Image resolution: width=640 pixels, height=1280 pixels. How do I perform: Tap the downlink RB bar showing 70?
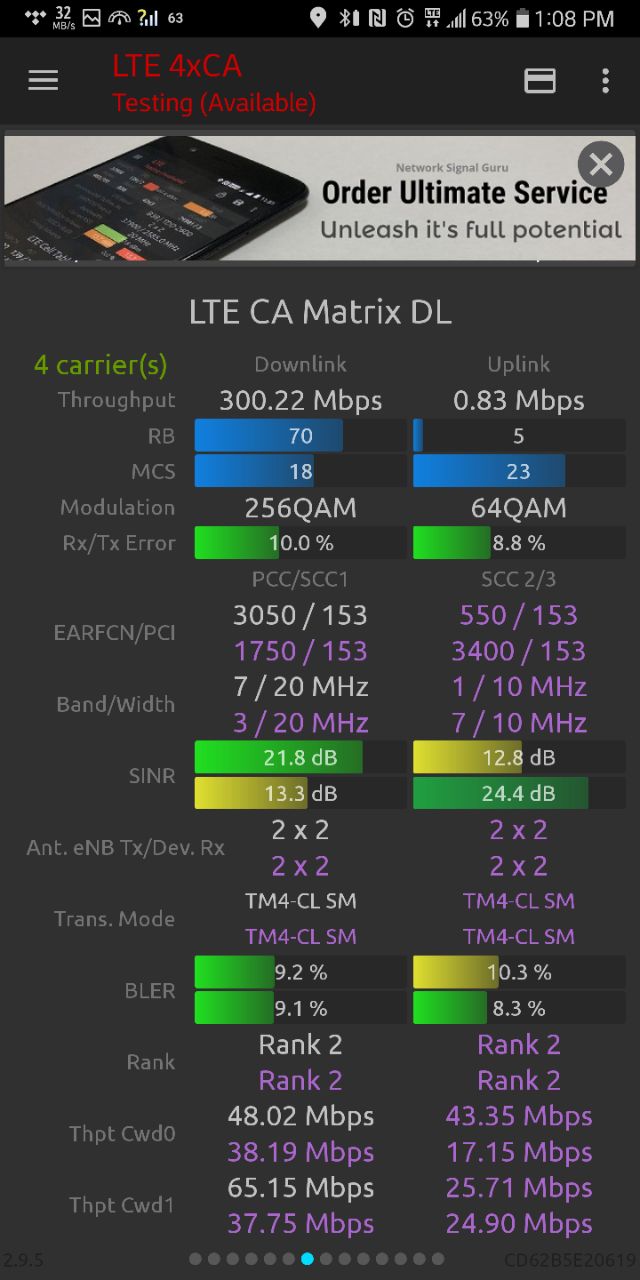pyautogui.click(x=300, y=436)
